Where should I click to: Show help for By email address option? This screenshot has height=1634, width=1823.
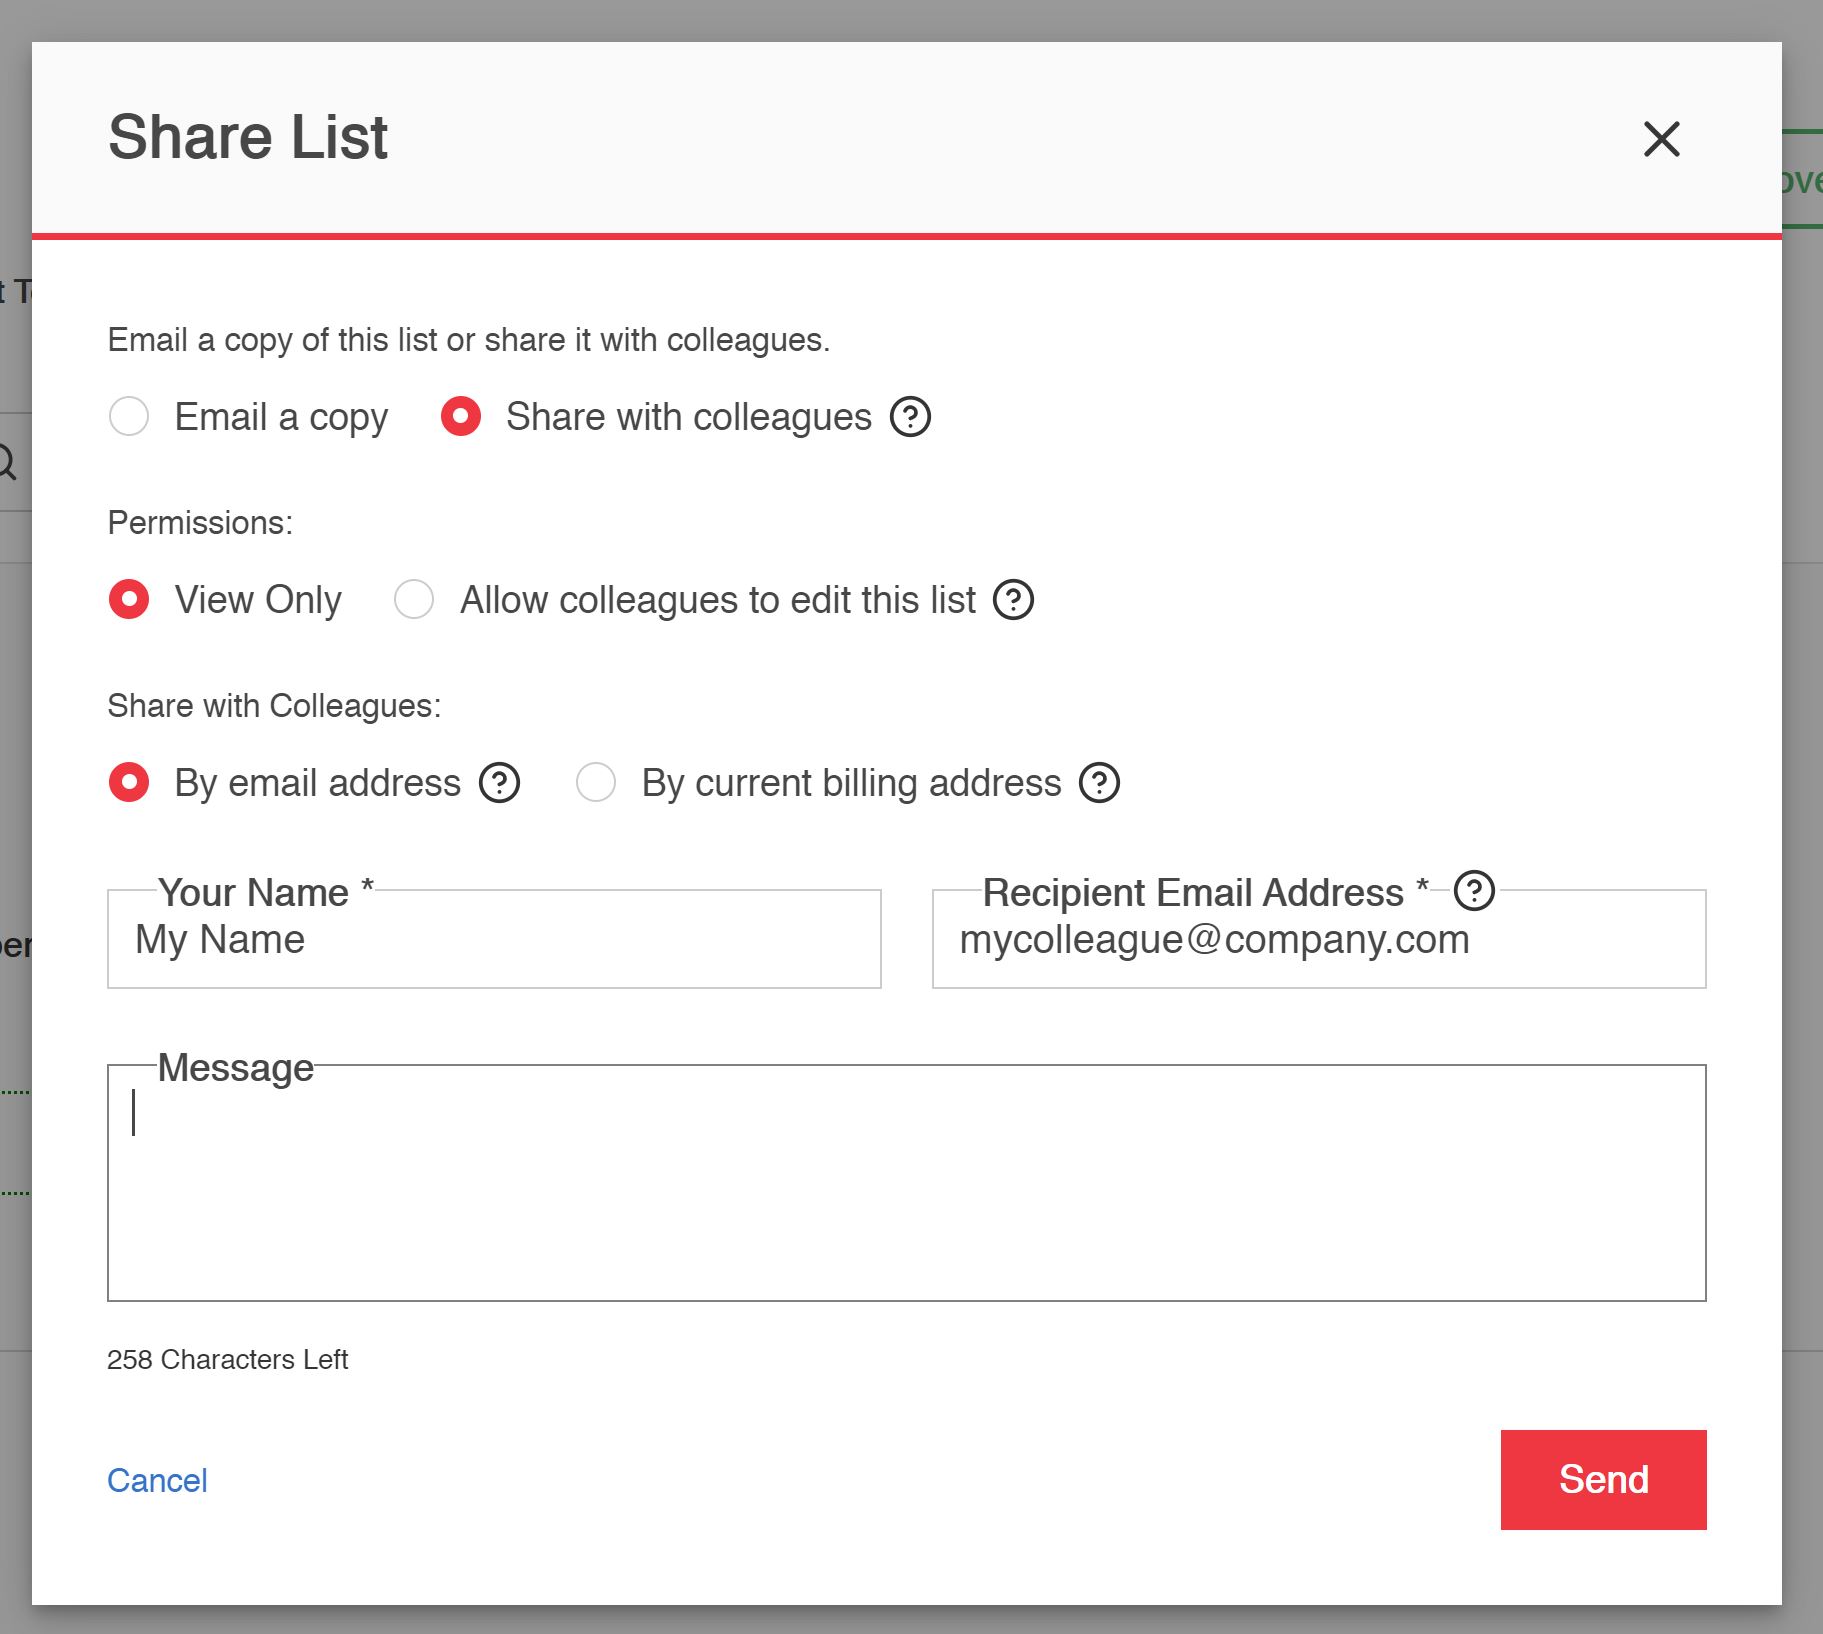(499, 783)
